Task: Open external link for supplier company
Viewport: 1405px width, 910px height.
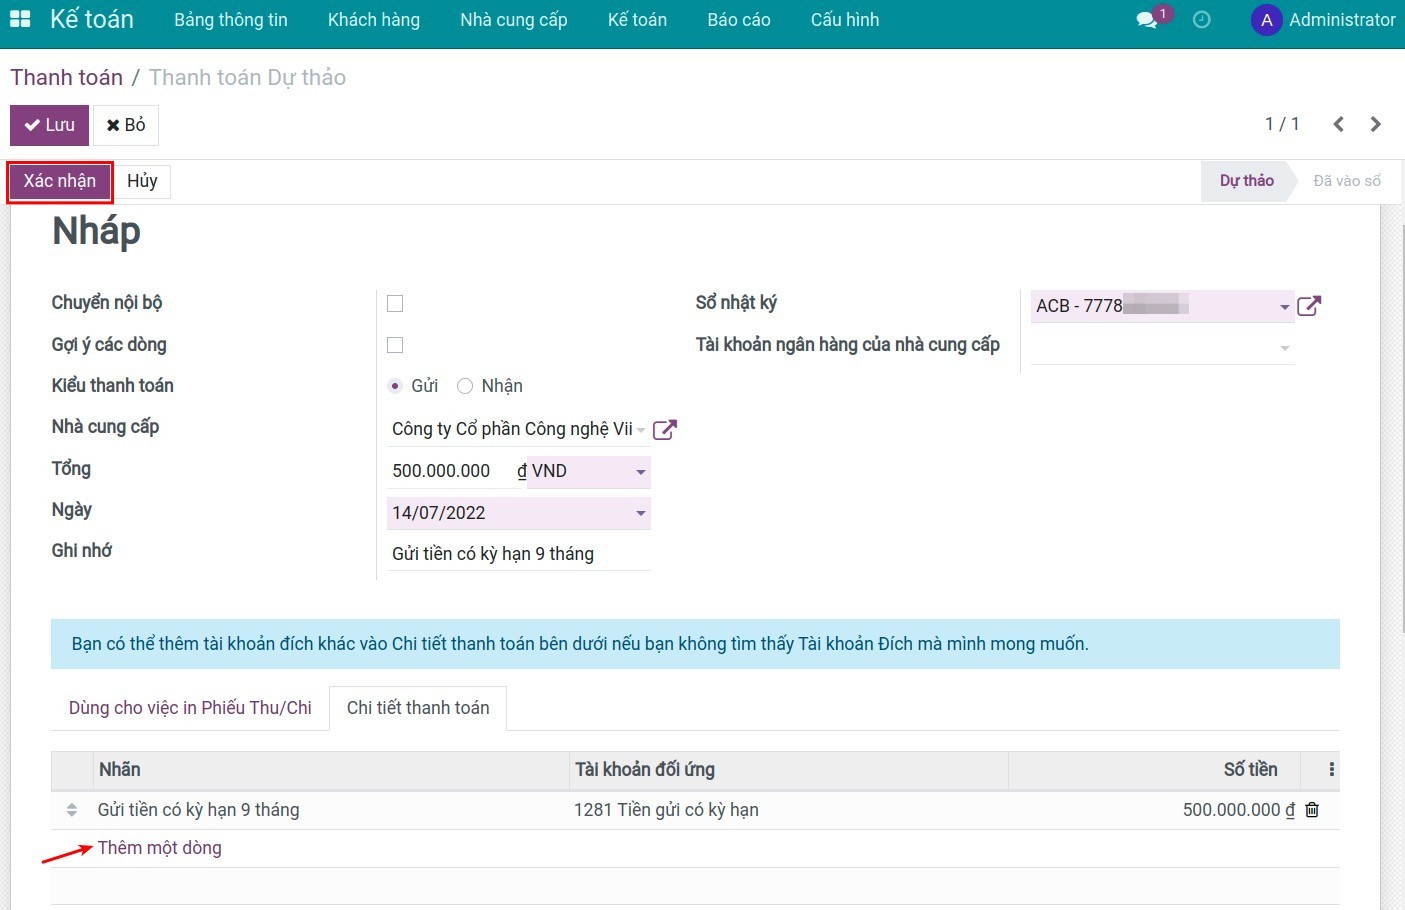Action: coord(664,429)
